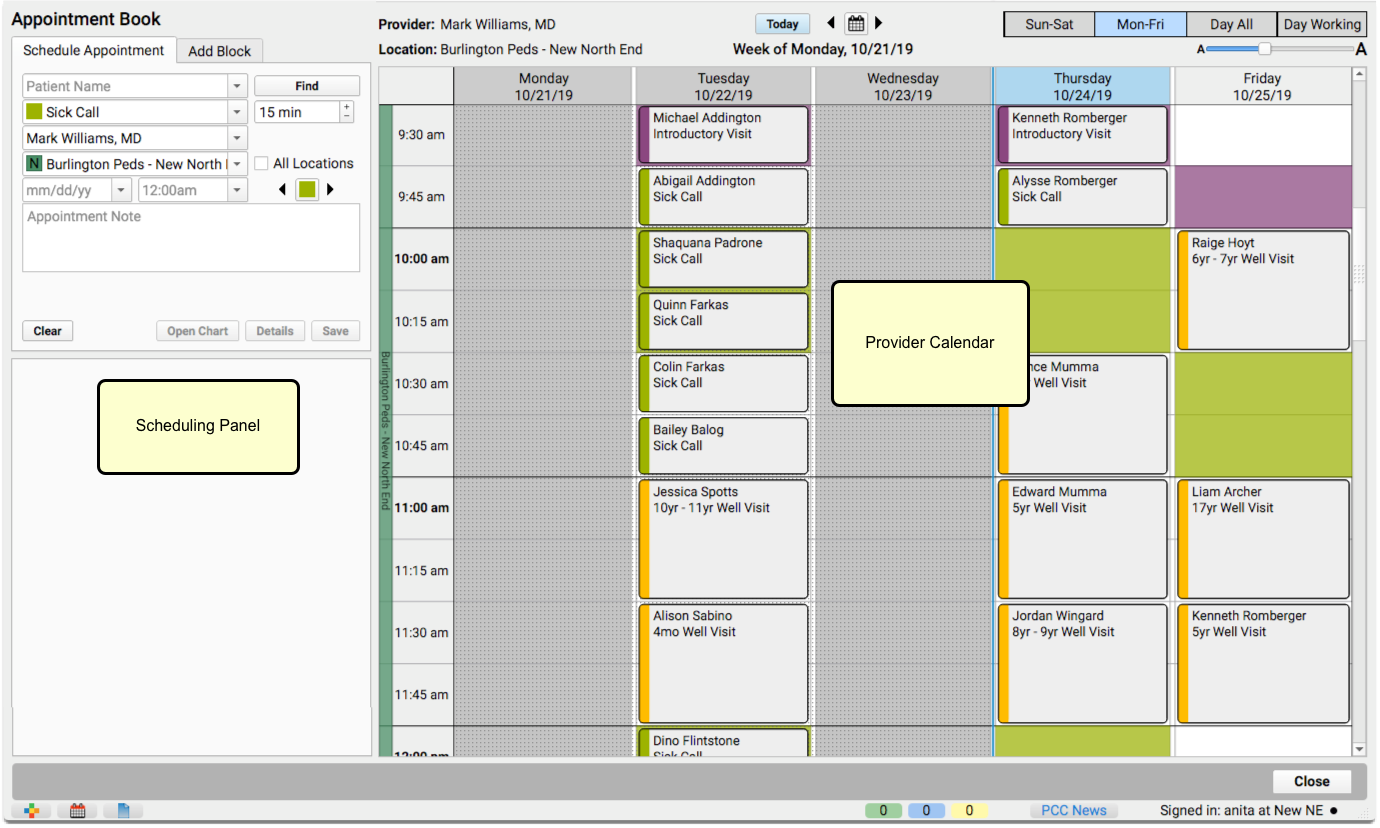Adjust the text size slider handle
Image resolution: width=1380 pixels, height=828 pixels.
coord(1265,48)
